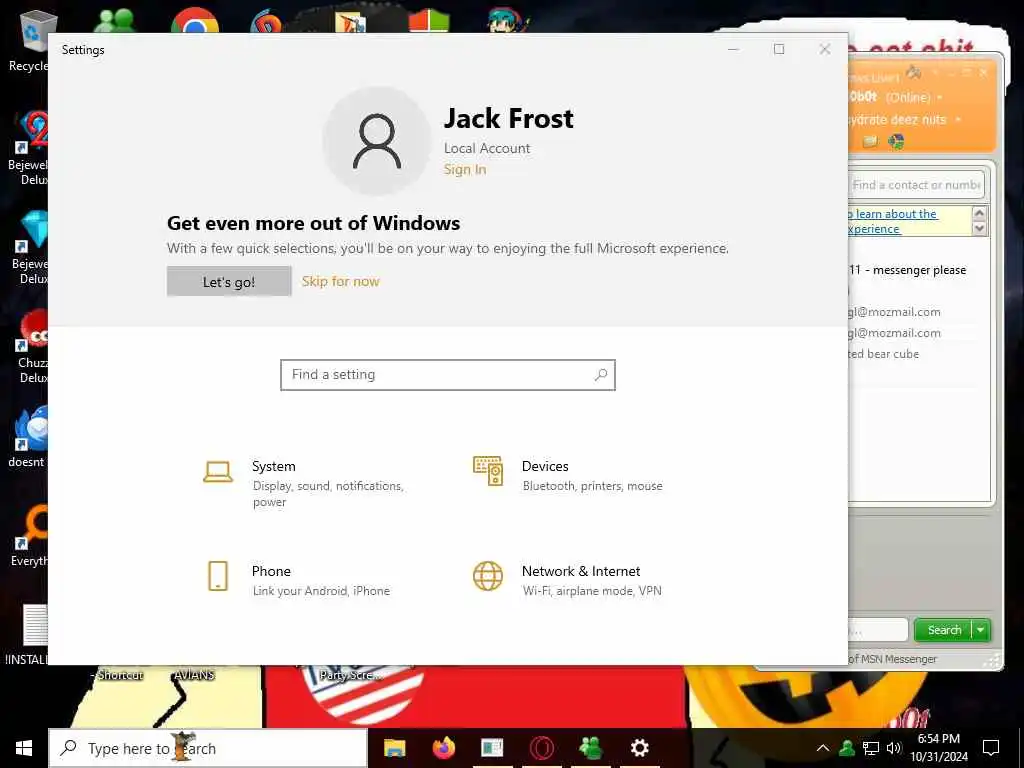Screen dimensions: 1024x768
Task: Click the green Search button in Messenger
Action: (x=944, y=630)
